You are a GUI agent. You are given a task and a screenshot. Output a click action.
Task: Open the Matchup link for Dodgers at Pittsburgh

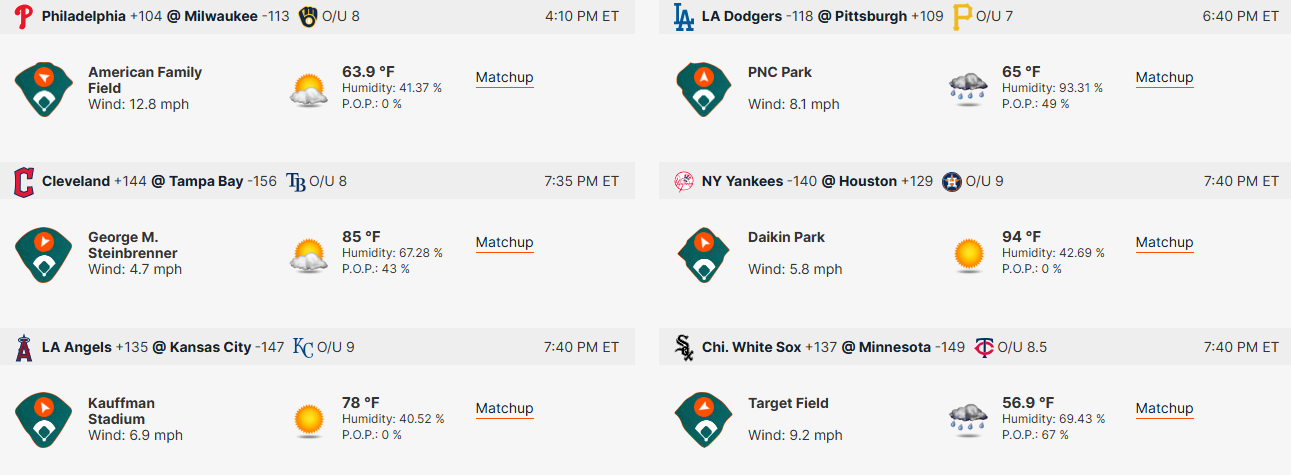tap(1164, 78)
